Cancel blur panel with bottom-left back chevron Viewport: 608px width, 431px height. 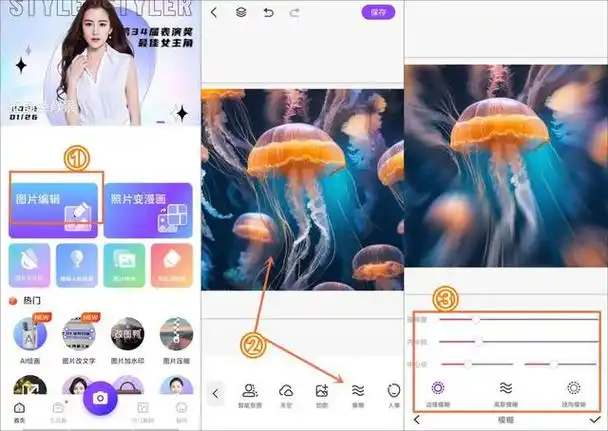417,421
